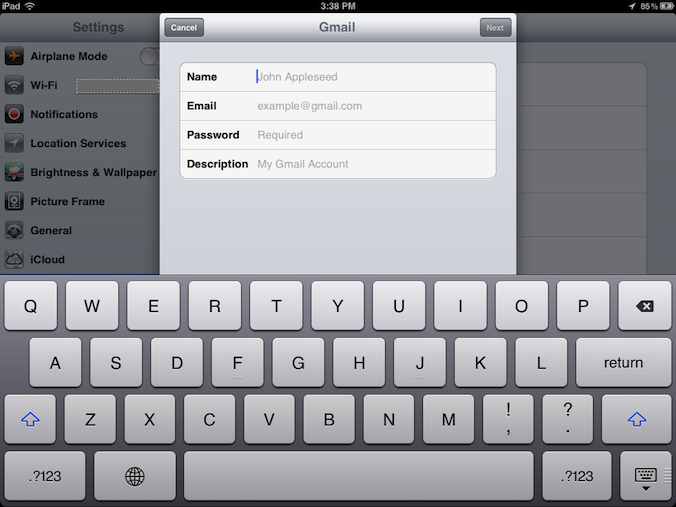This screenshot has height=507, width=676.
Task: Tap the X key
Action: 150,419
